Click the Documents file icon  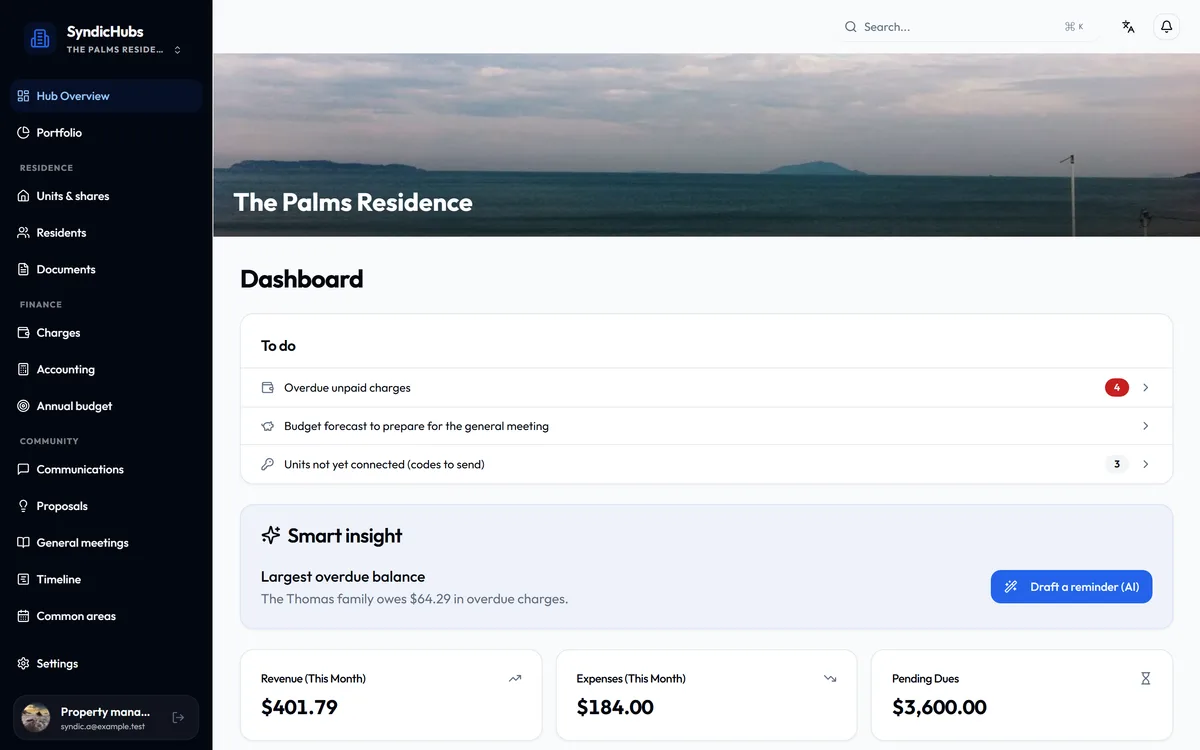point(23,269)
